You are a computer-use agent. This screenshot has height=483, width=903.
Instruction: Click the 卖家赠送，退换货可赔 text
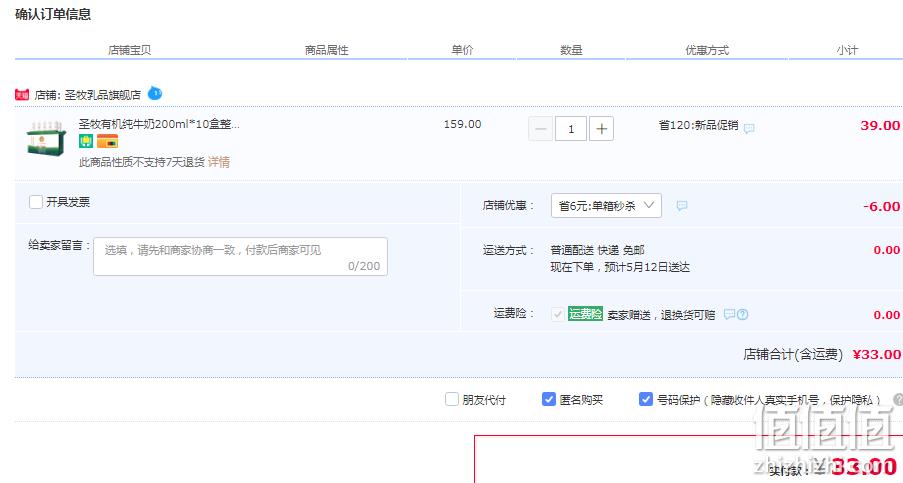[661, 315]
